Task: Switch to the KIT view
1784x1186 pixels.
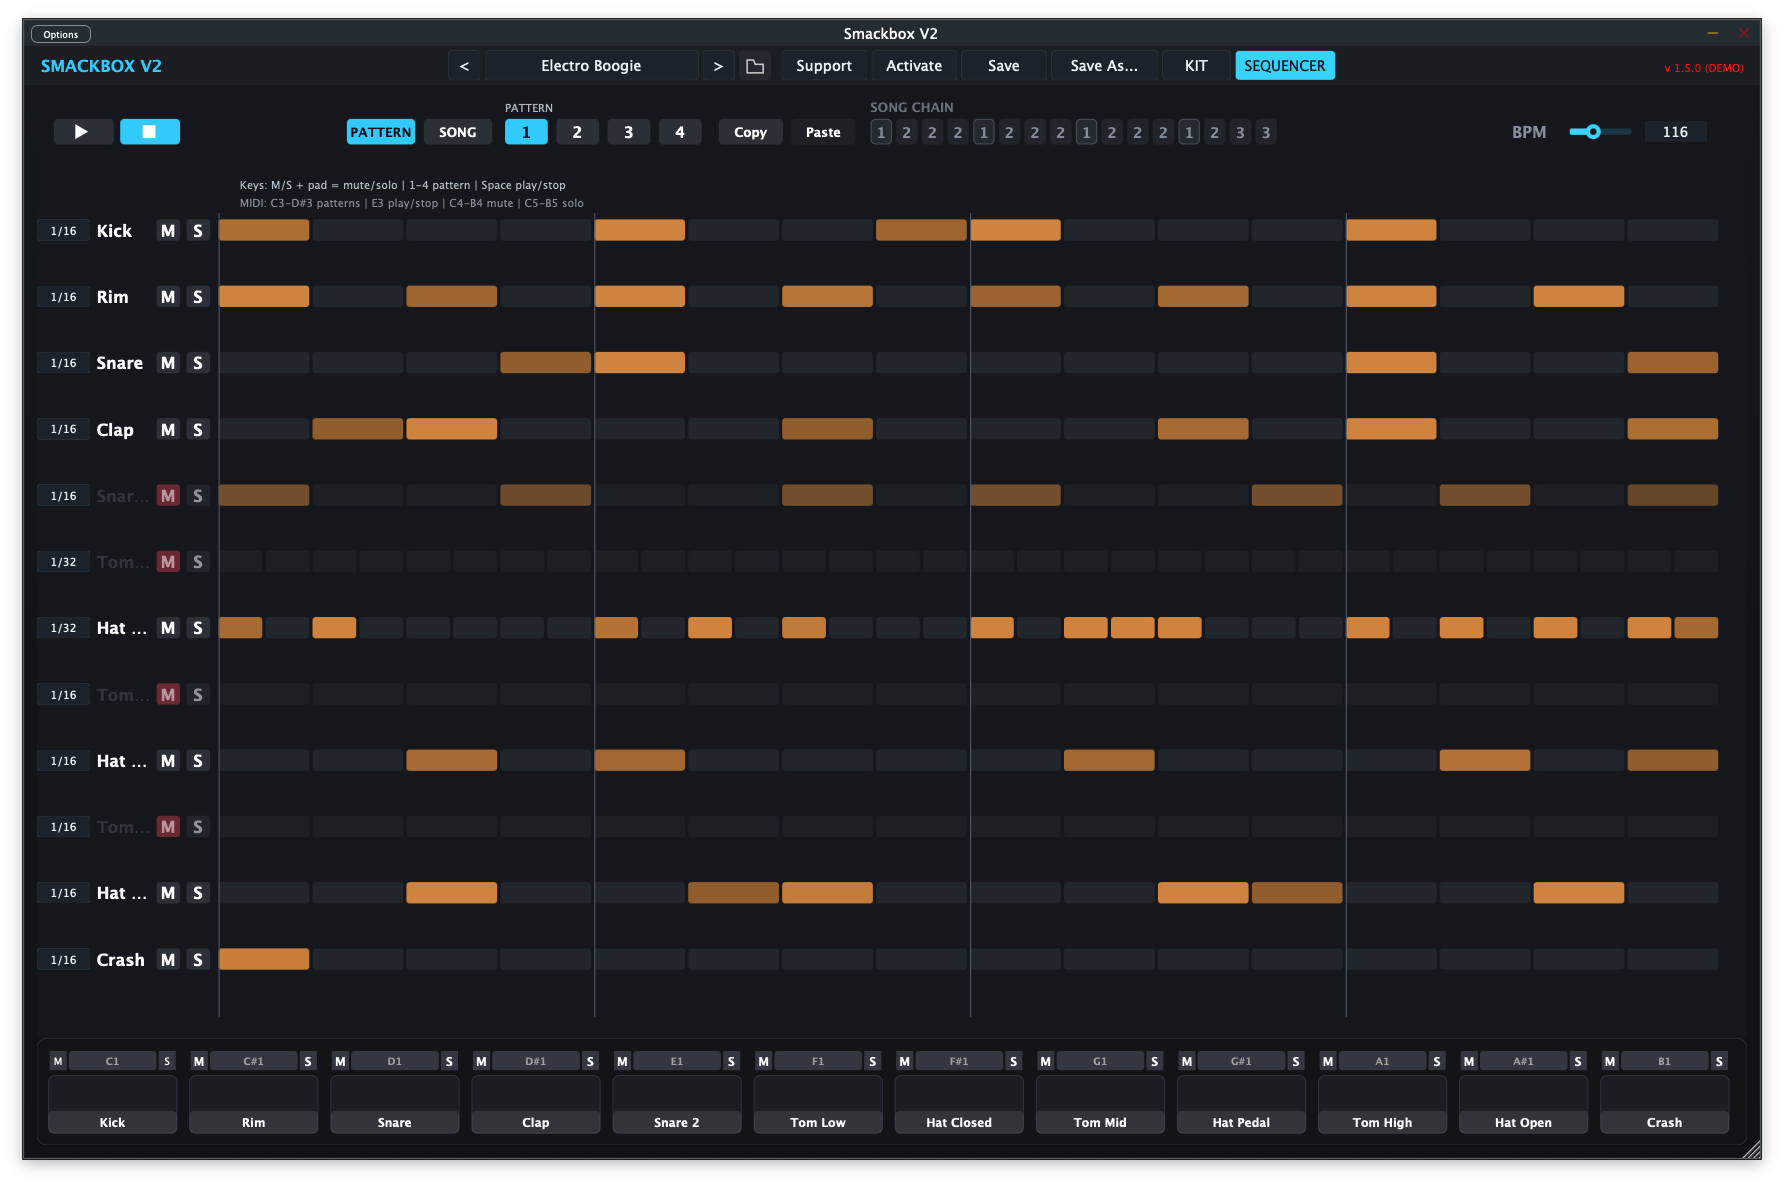Action: coord(1196,66)
